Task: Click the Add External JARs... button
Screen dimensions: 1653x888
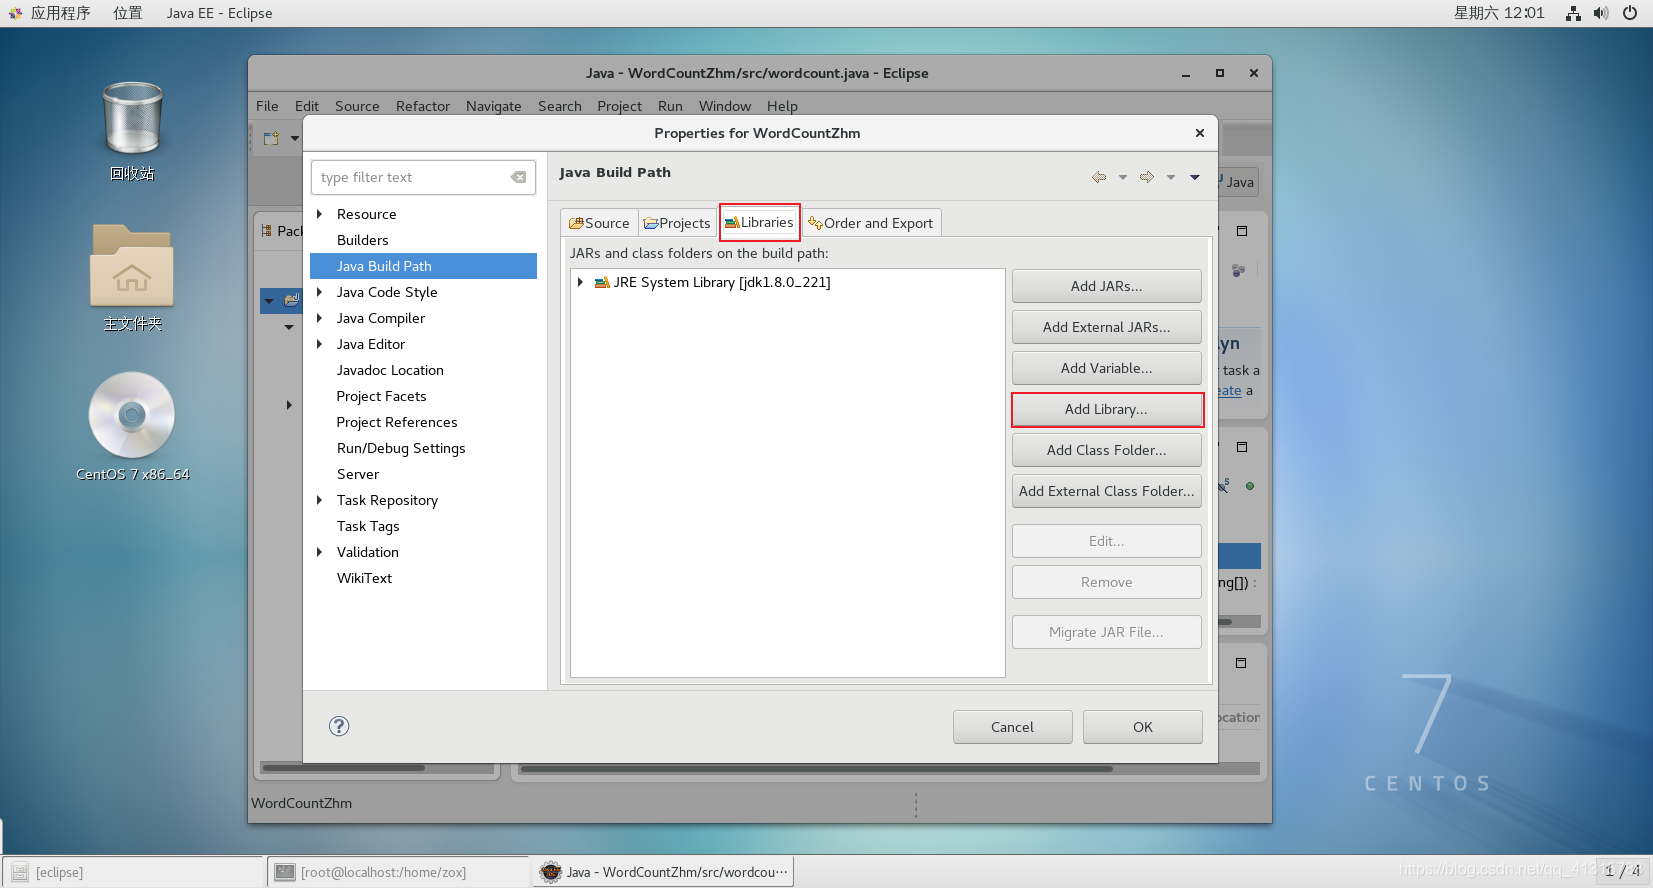Action: pos(1107,327)
